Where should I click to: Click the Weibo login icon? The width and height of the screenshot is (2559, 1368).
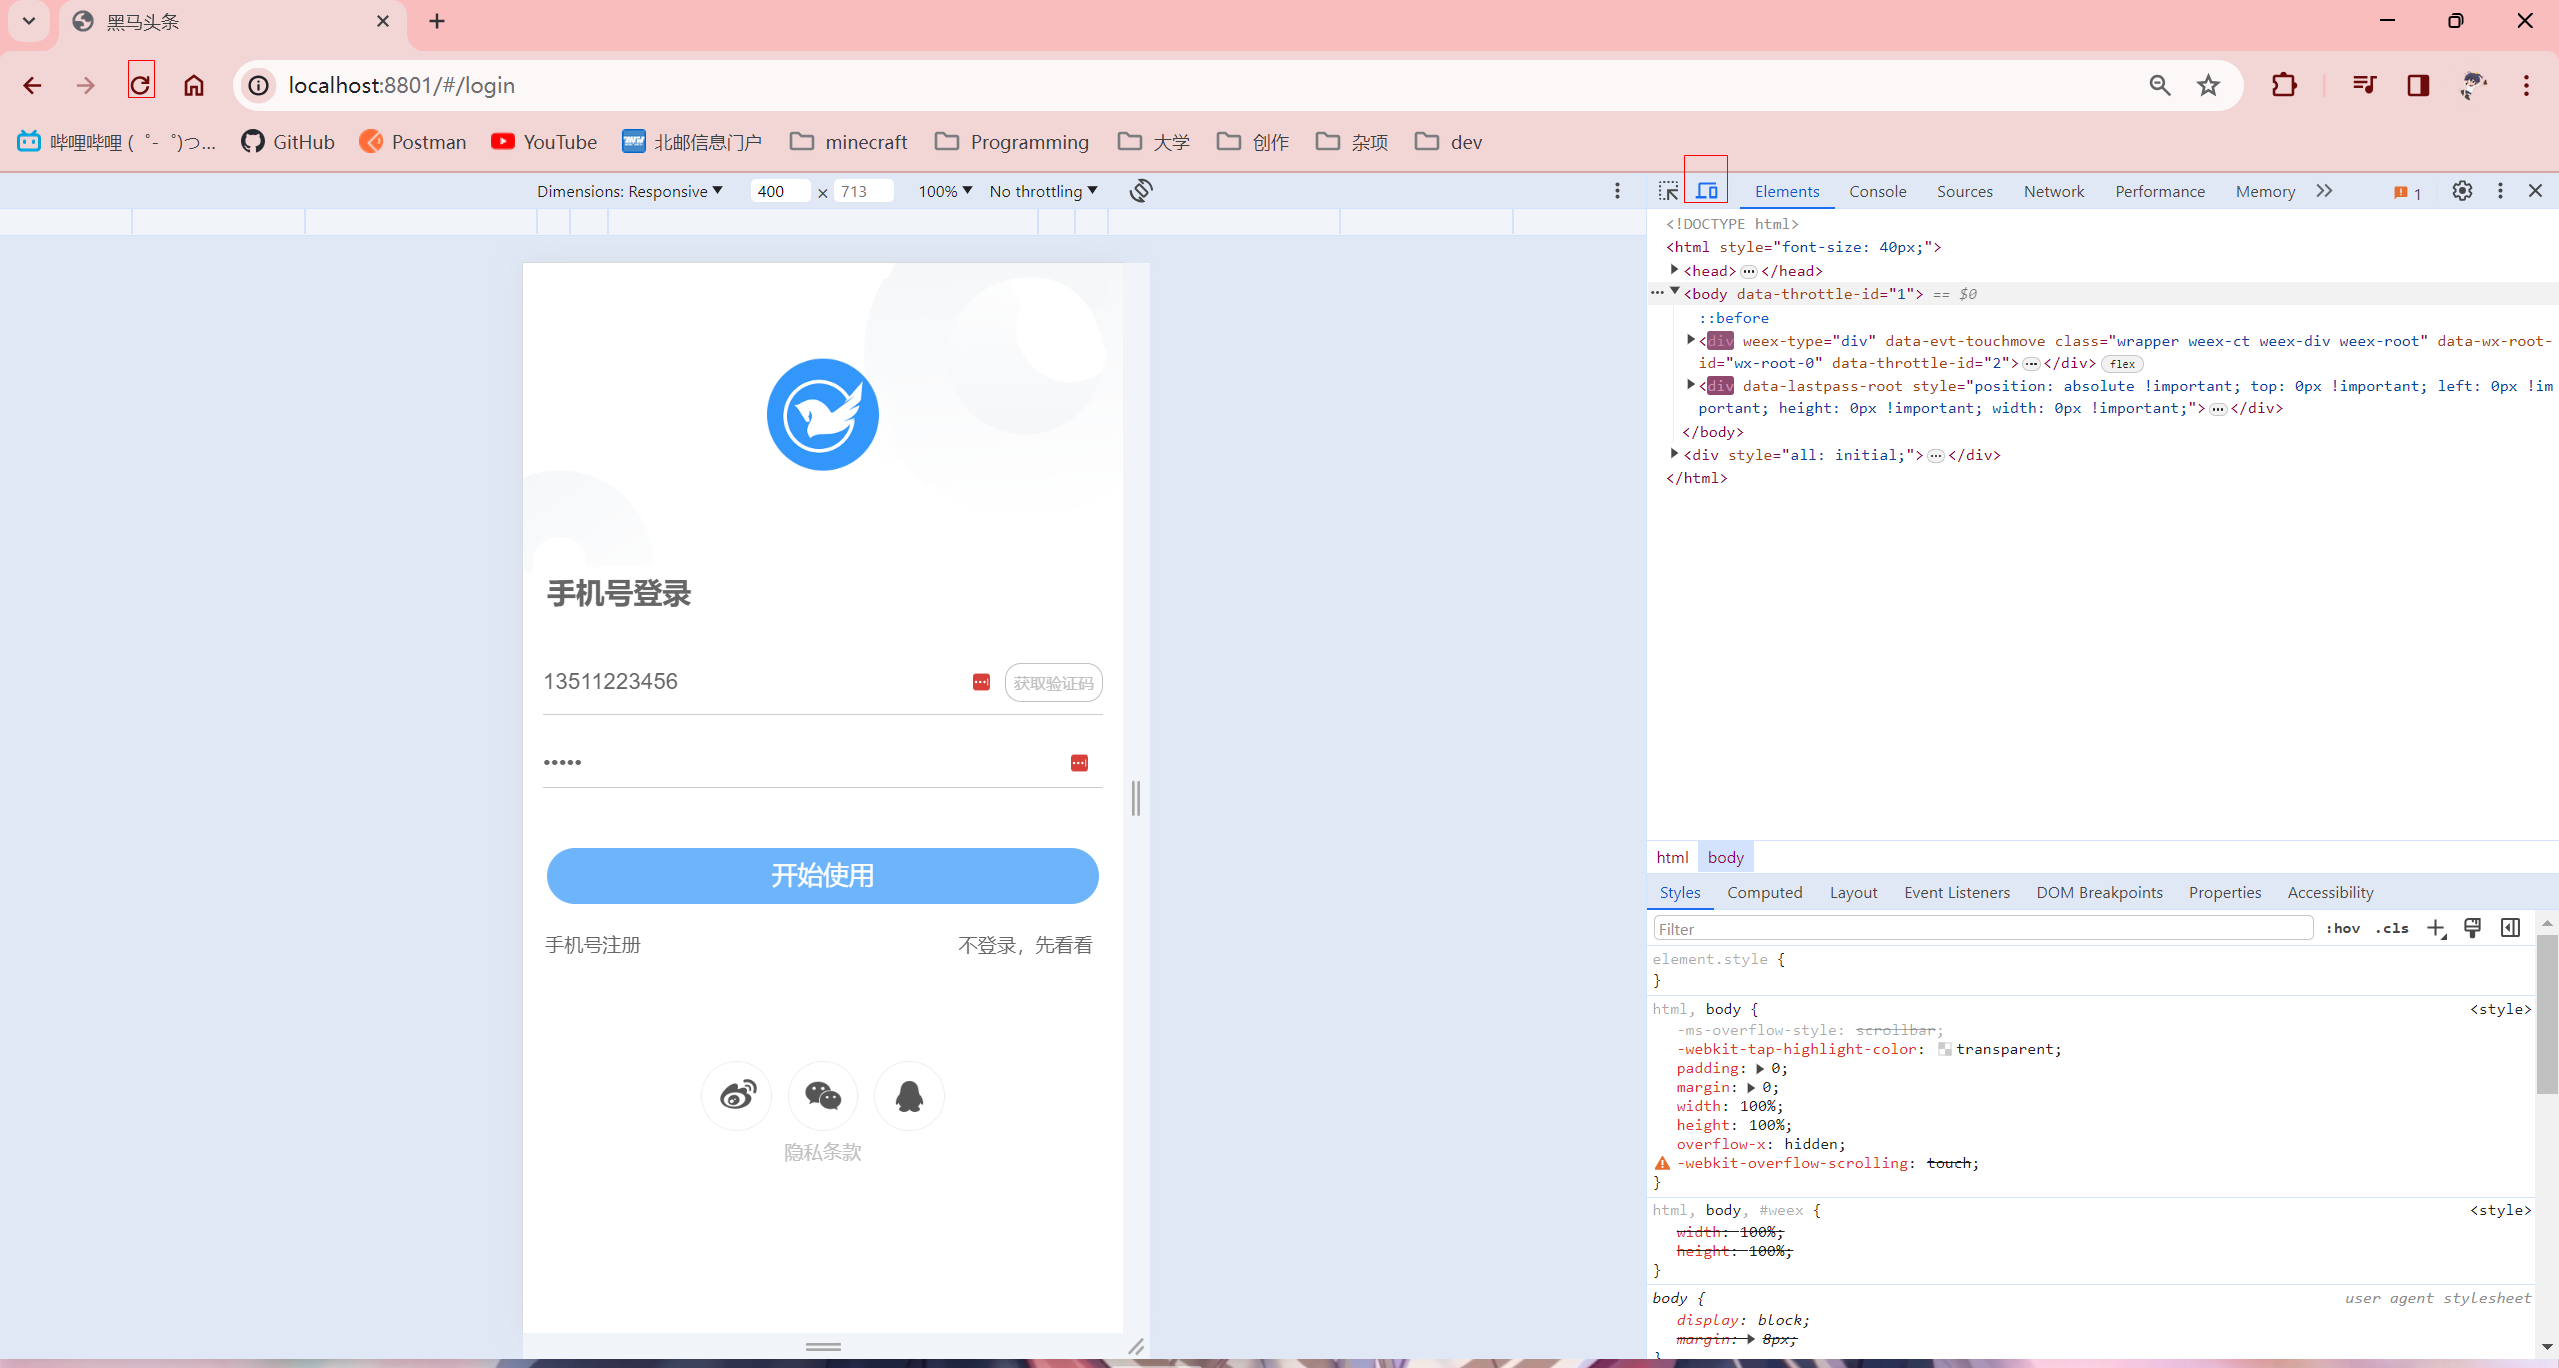[737, 1096]
